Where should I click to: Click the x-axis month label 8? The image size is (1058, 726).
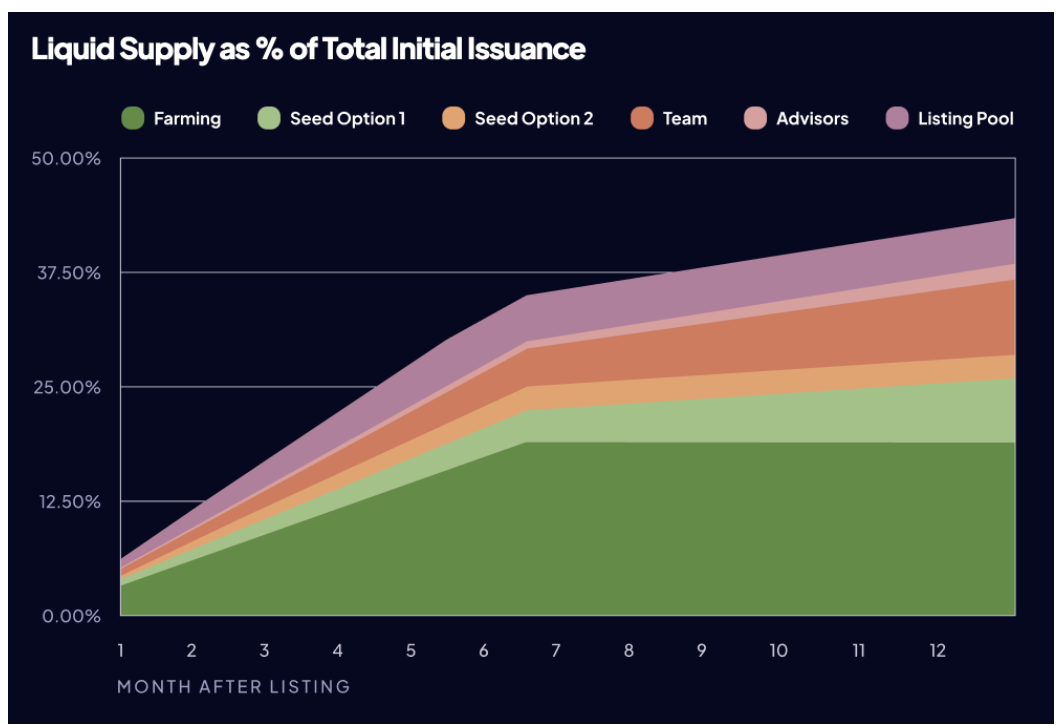click(629, 650)
